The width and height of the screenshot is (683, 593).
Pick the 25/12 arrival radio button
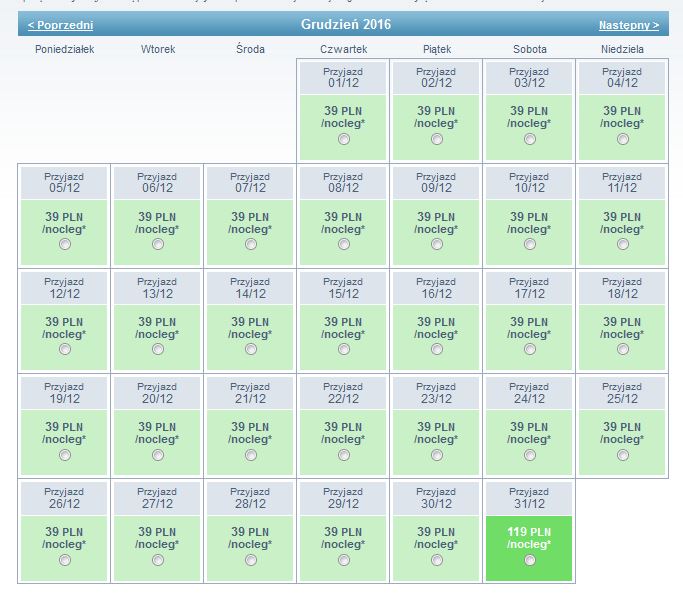[623, 455]
